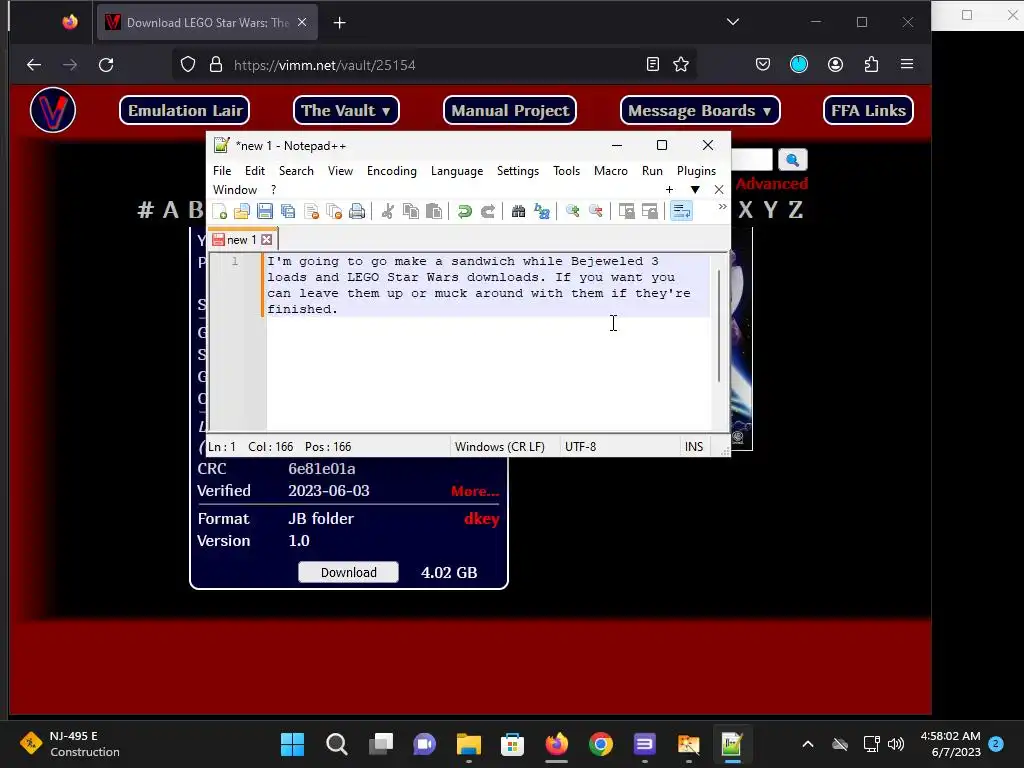Toggle the Word wrap toolbar button
This screenshot has height=768, width=1024.
(x=680, y=212)
